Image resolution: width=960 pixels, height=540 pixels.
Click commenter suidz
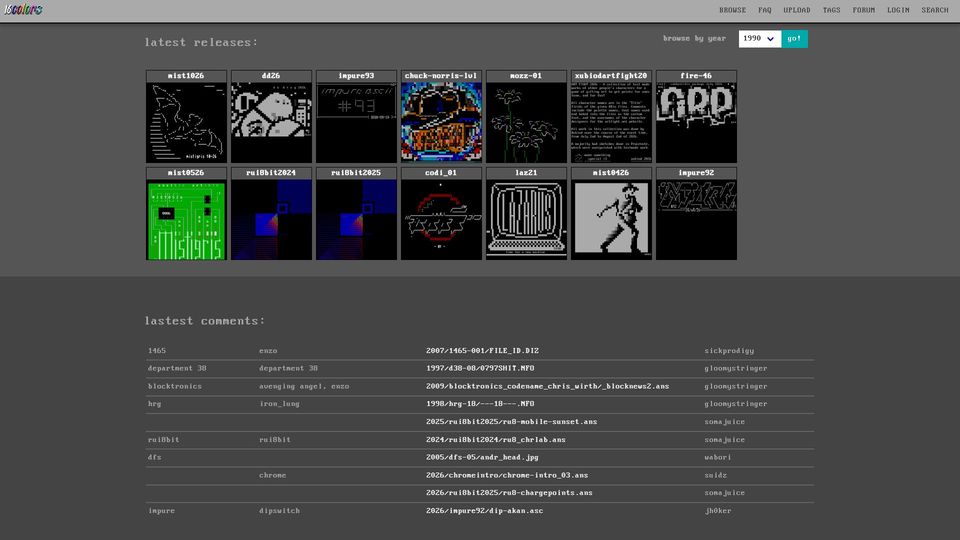(x=715, y=475)
